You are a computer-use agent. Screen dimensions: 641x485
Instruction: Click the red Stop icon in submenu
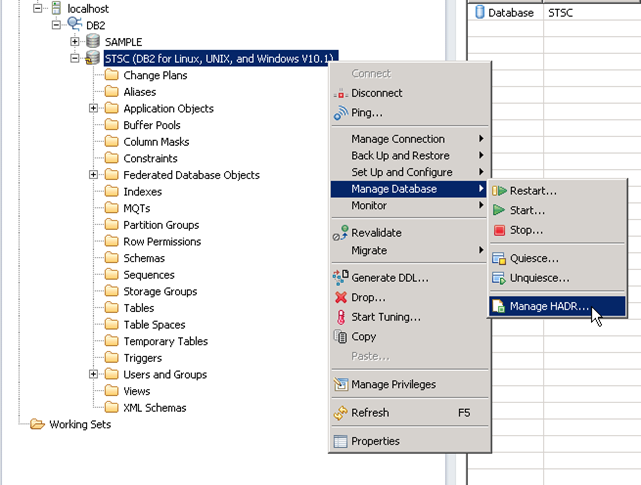click(498, 230)
